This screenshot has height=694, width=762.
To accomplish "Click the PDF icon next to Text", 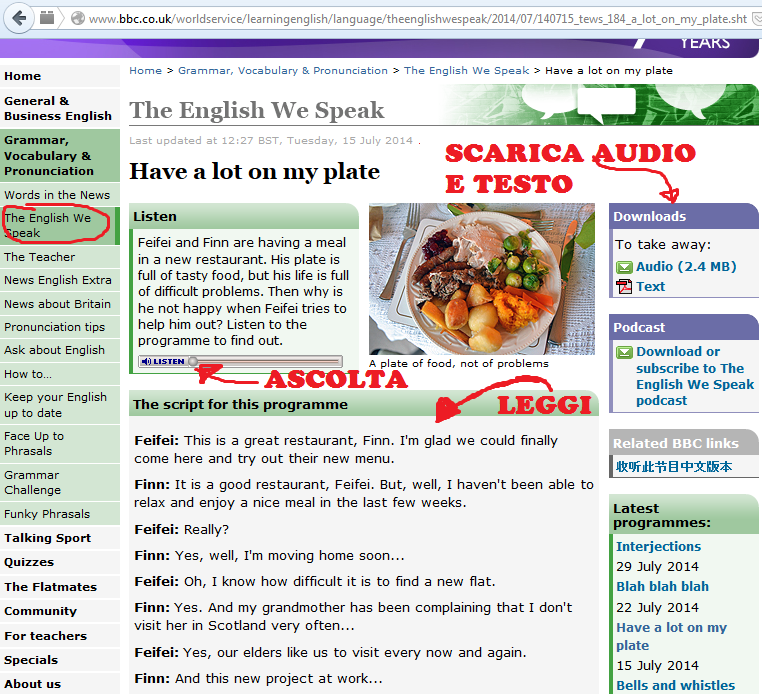I will [624, 287].
